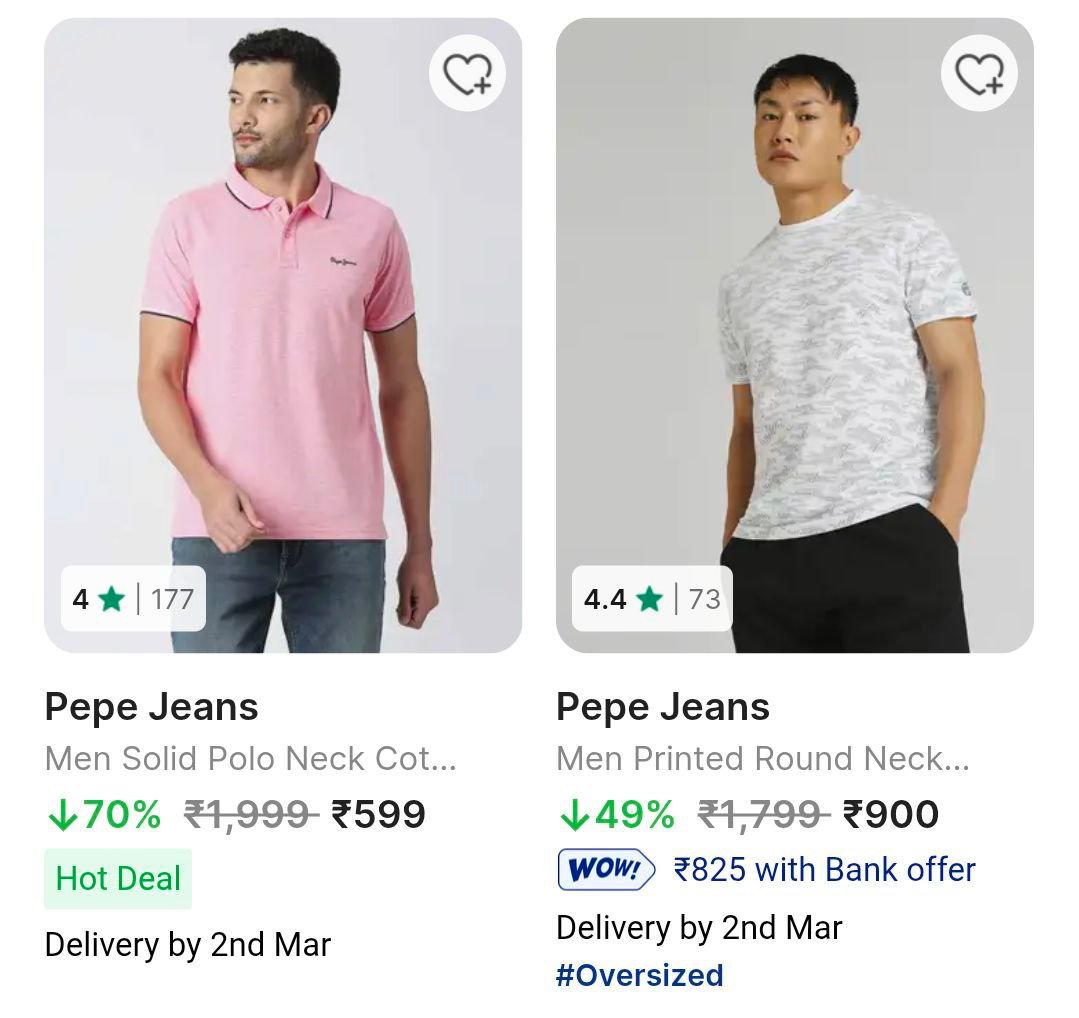Click the 49% discount down arrow
1079x1018 pixels.
[x=573, y=815]
